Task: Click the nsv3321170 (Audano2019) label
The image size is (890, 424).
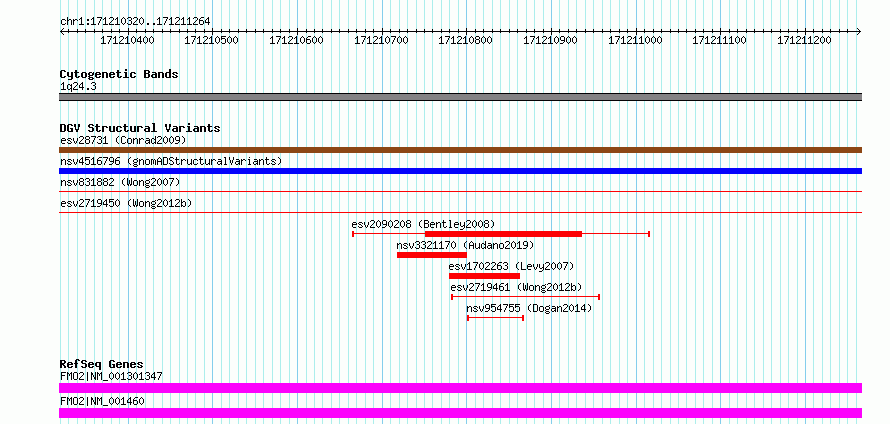Action: 465,245
